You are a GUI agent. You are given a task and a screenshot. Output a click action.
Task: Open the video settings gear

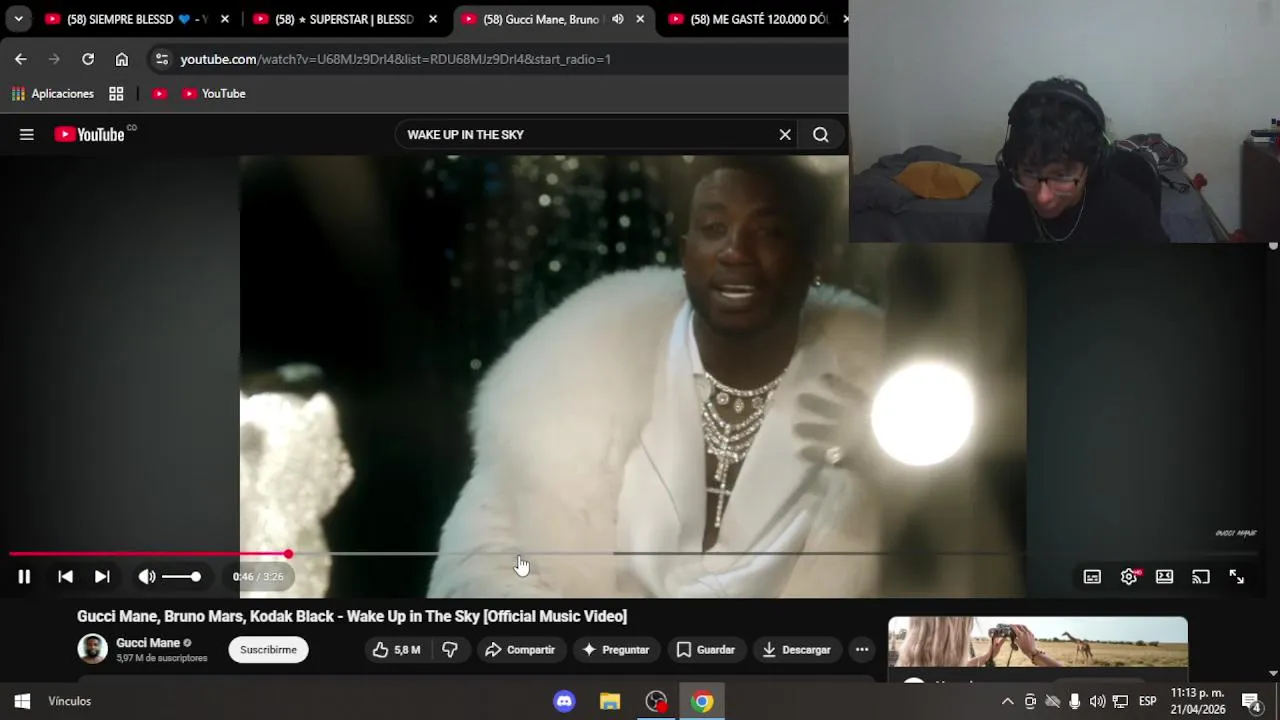click(1129, 577)
